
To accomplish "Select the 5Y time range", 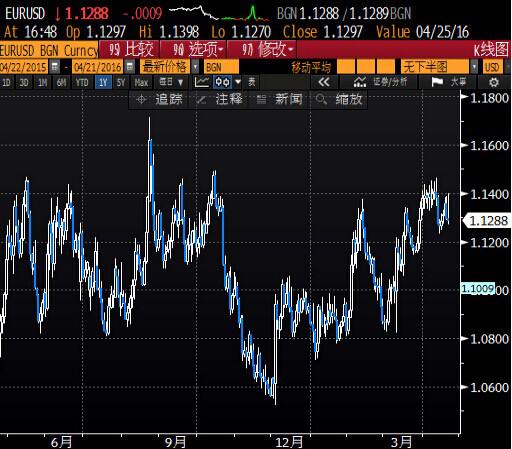I will 121,82.
